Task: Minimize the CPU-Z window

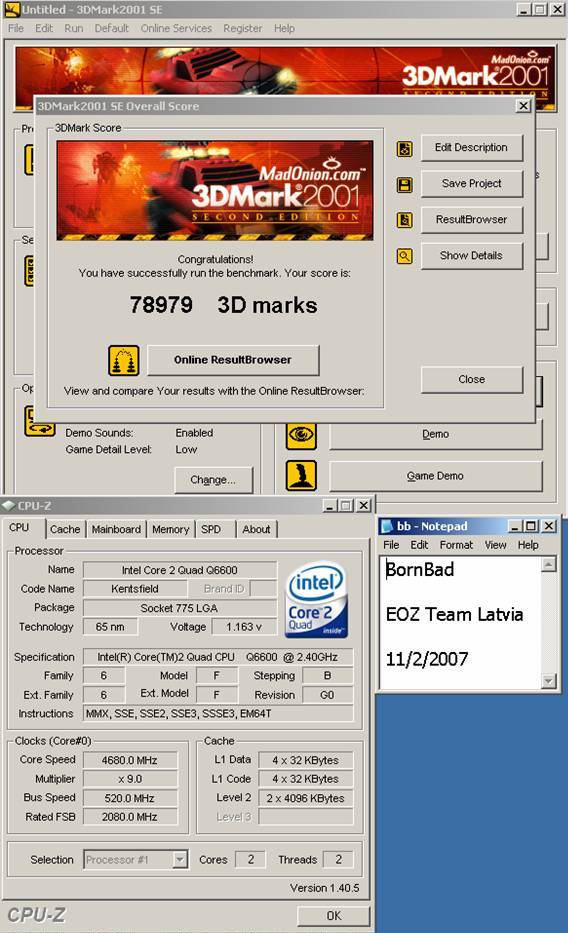Action: 330,505
